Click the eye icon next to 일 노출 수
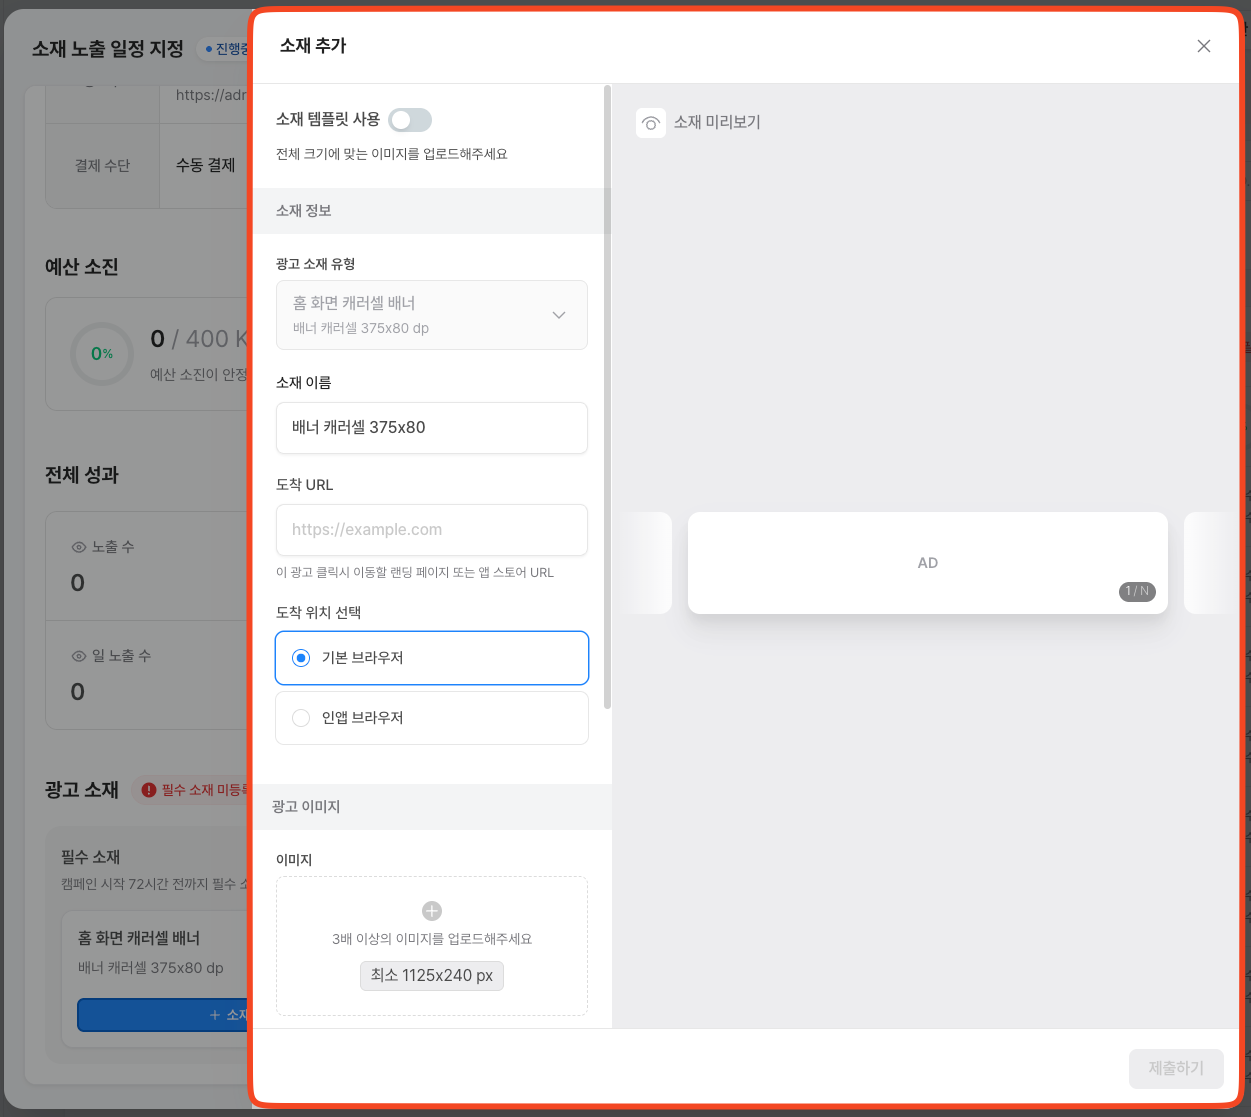The width and height of the screenshot is (1251, 1117). pyautogui.click(x=79, y=656)
